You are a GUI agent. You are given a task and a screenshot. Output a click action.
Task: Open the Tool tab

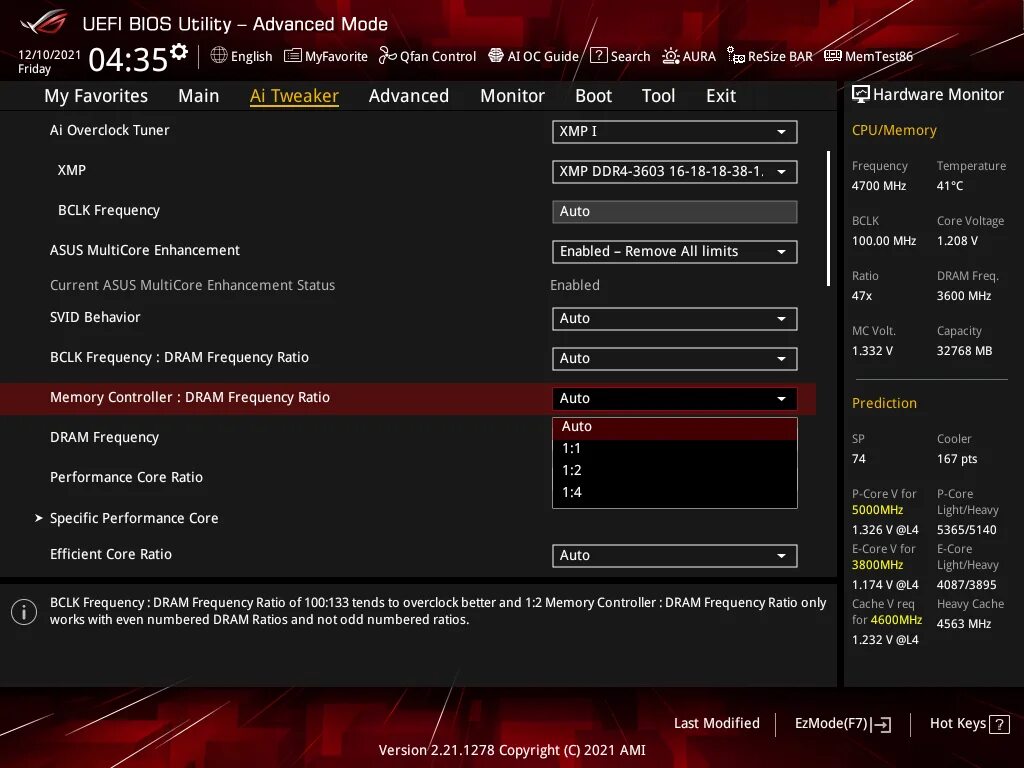click(658, 96)
